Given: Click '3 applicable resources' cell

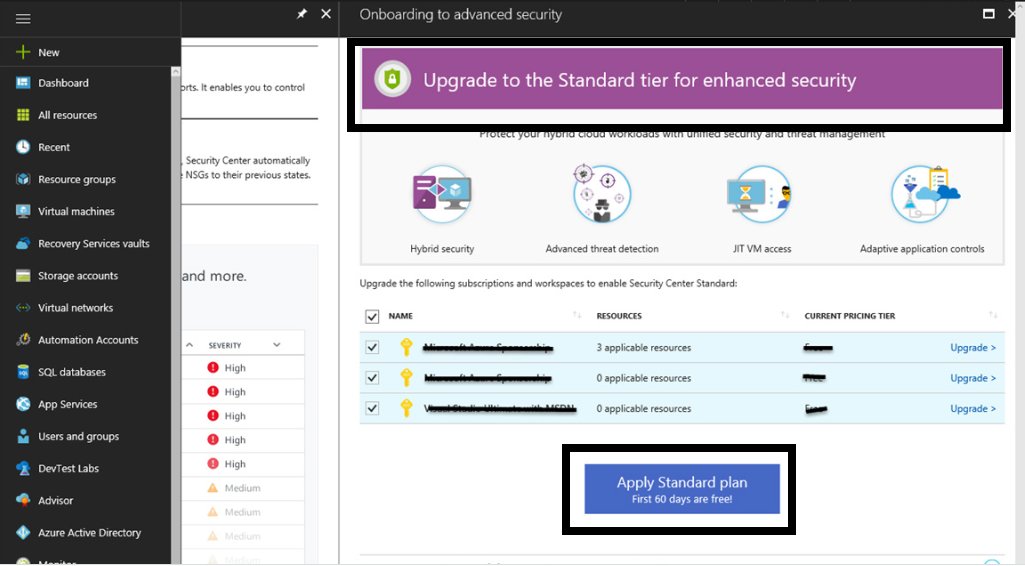Looking at the screenshot, I should click(643, 348).
